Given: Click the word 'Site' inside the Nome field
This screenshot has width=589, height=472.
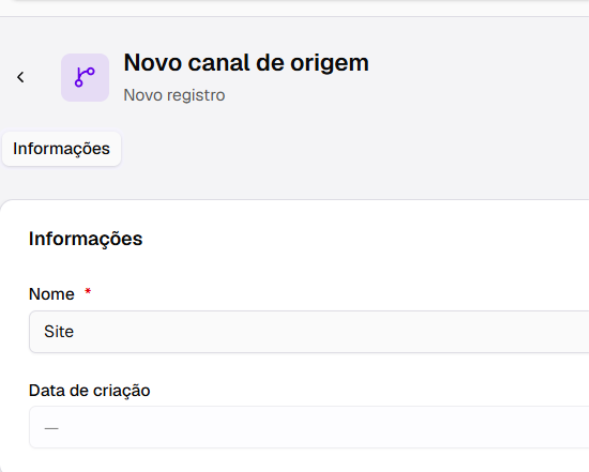Looking at the screenshot, I should pos(59,332).
